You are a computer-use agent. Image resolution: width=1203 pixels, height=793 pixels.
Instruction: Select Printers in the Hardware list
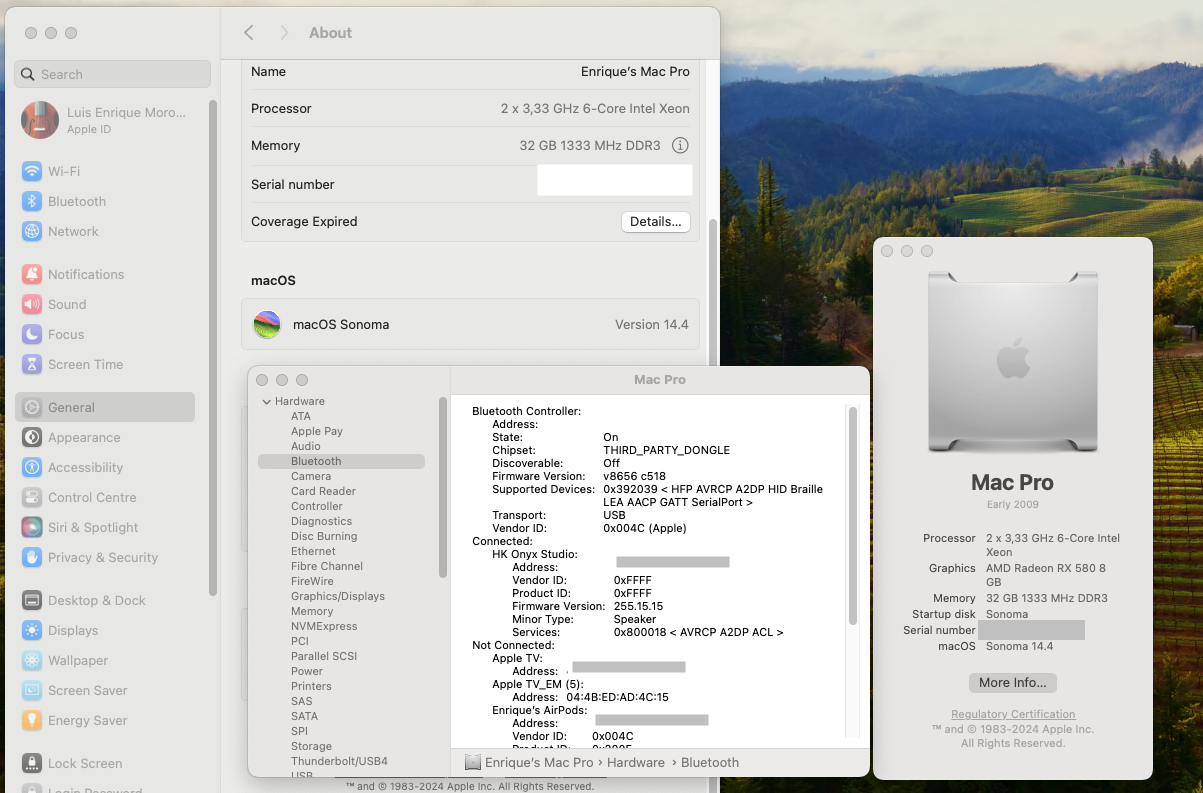tap(311, 686)
